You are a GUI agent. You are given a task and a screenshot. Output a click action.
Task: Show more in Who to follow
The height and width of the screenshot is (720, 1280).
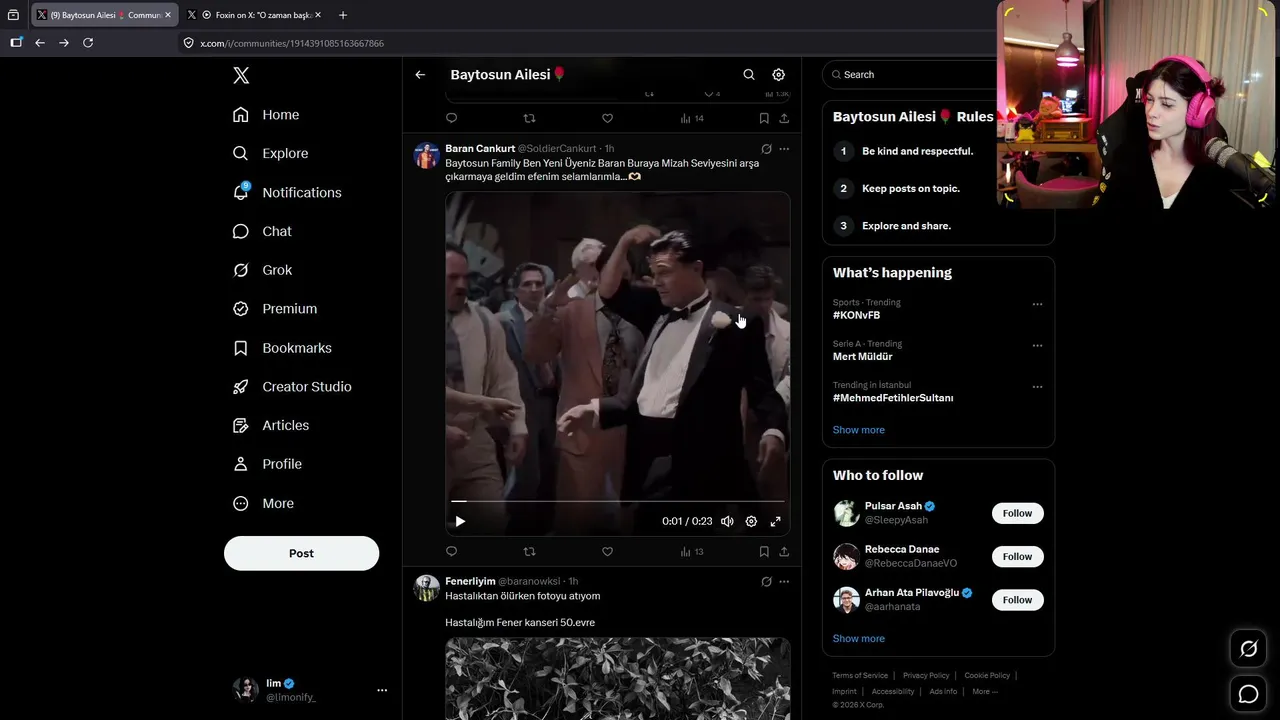(858, 638)
